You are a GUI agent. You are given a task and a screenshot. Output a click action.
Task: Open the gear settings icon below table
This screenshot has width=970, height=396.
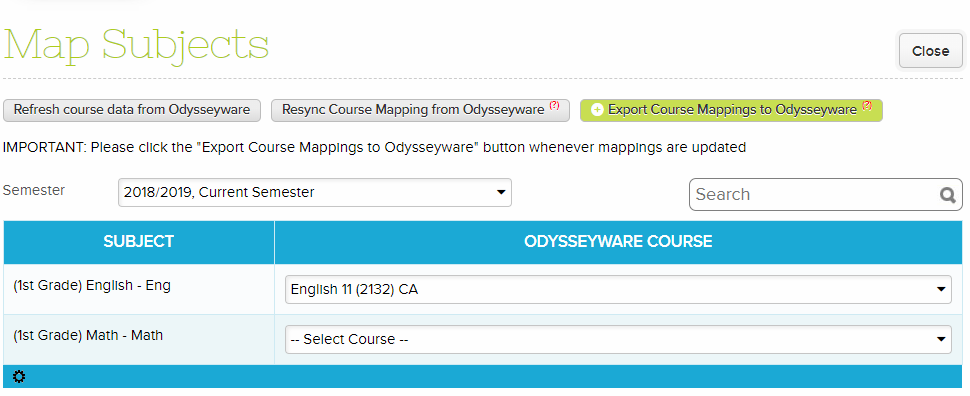[x=19, y=376]
